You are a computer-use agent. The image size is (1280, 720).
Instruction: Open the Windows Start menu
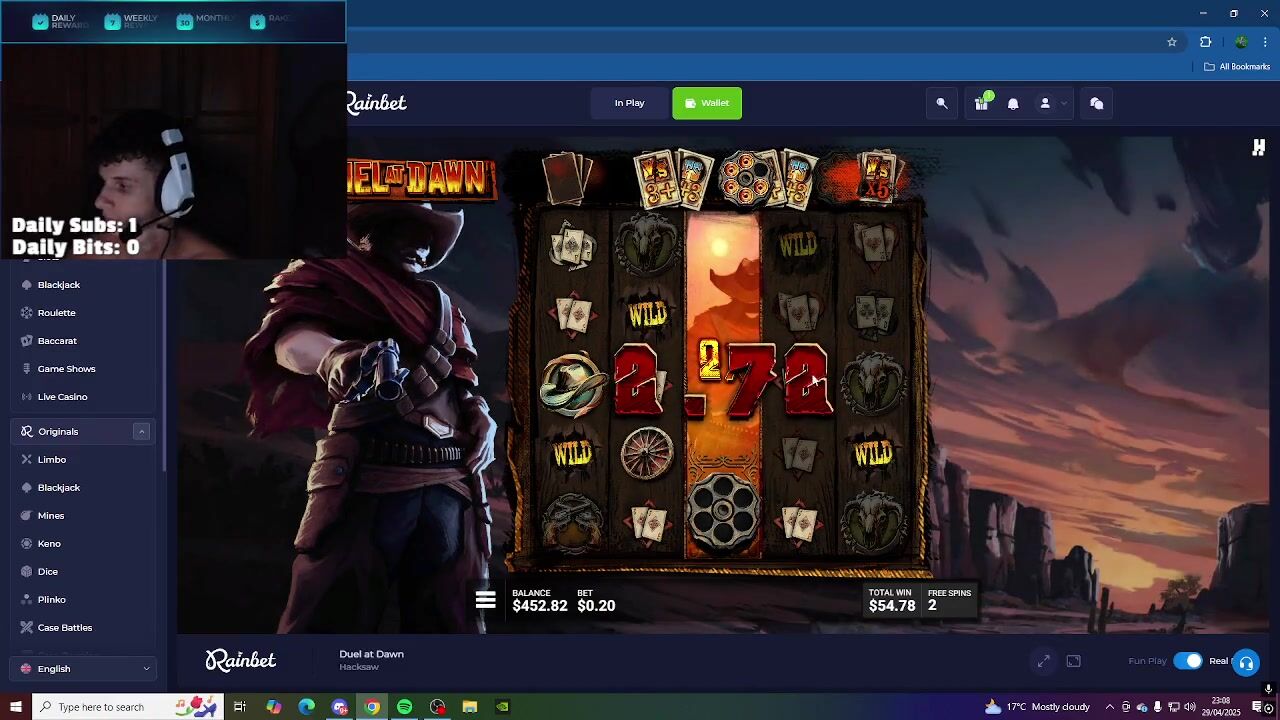click(15, 707)
